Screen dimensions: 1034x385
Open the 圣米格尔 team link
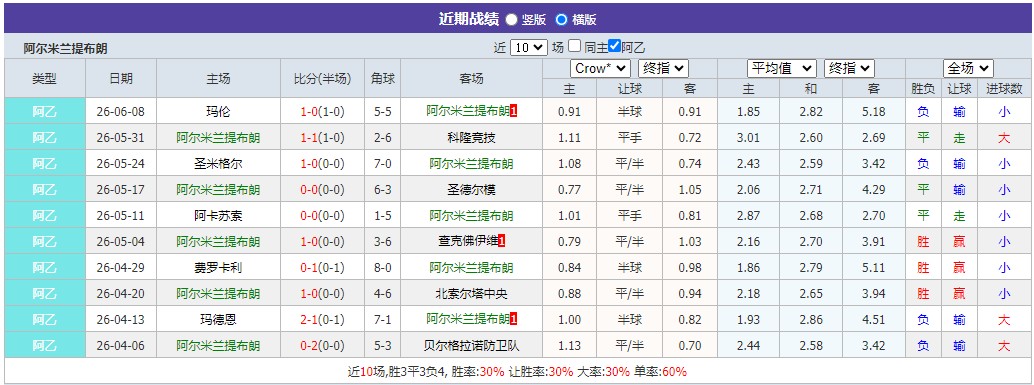pos(218,163)
